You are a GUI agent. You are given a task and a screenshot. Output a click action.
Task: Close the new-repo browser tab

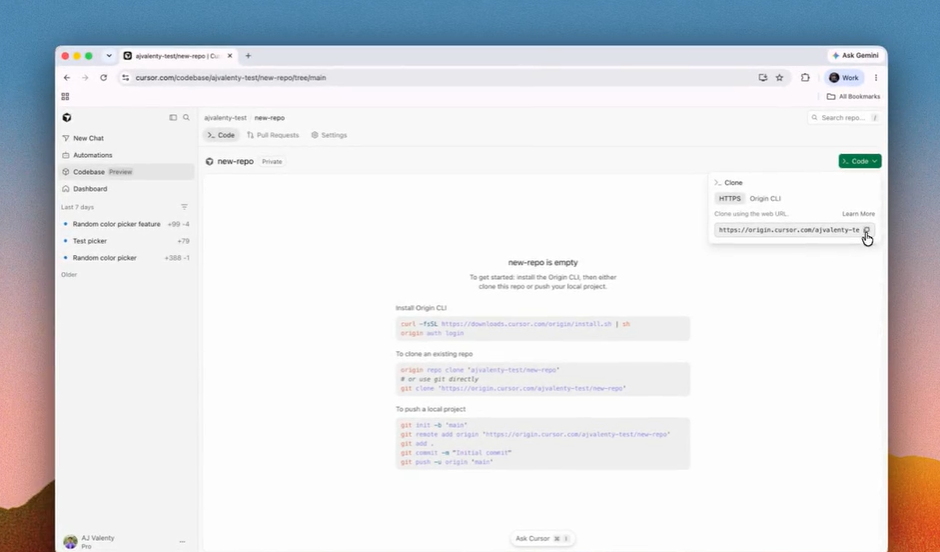(x=230, y=56)
